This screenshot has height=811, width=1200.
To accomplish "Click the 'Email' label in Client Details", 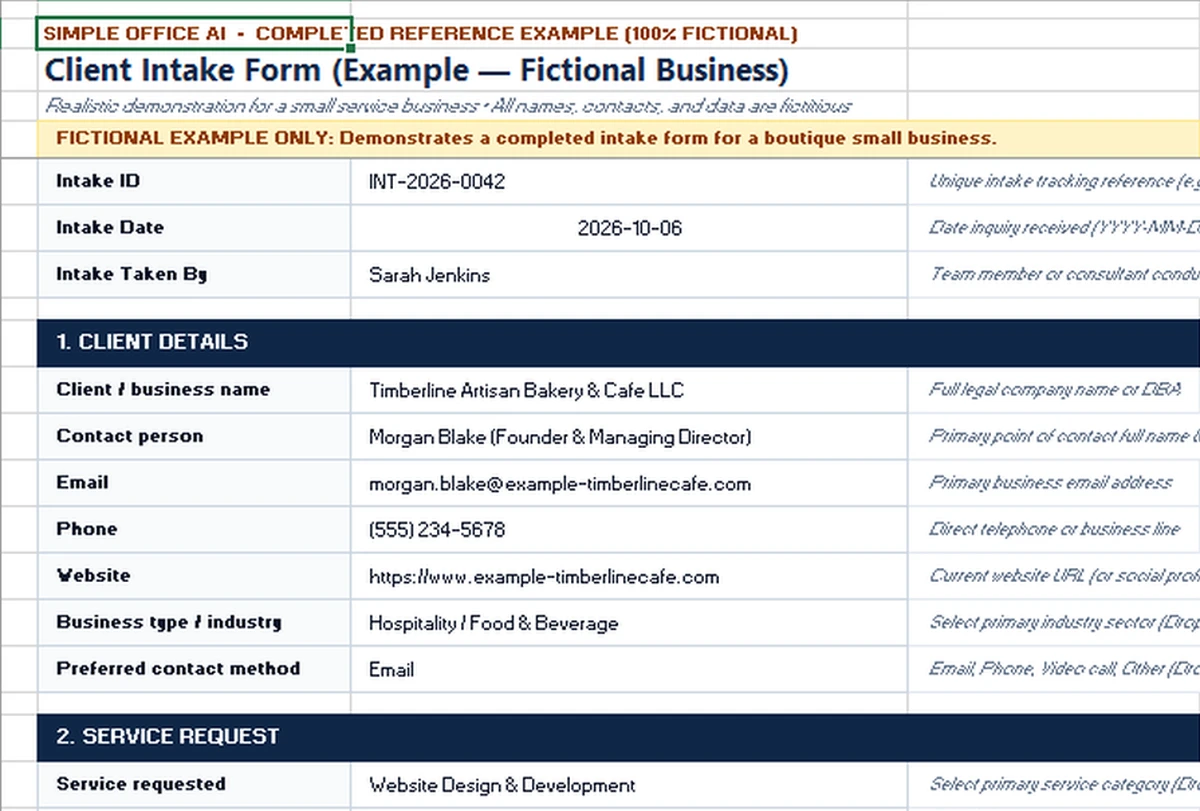I will coord(194,483).
